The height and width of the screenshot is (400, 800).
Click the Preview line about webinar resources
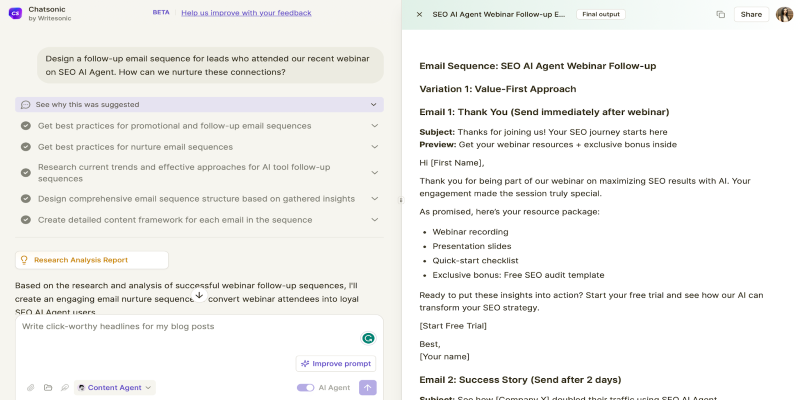pos(548,144)
